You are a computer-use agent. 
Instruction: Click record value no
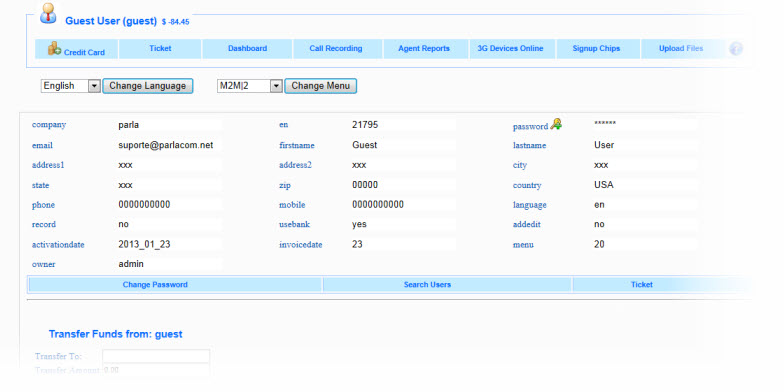(124, 224)
